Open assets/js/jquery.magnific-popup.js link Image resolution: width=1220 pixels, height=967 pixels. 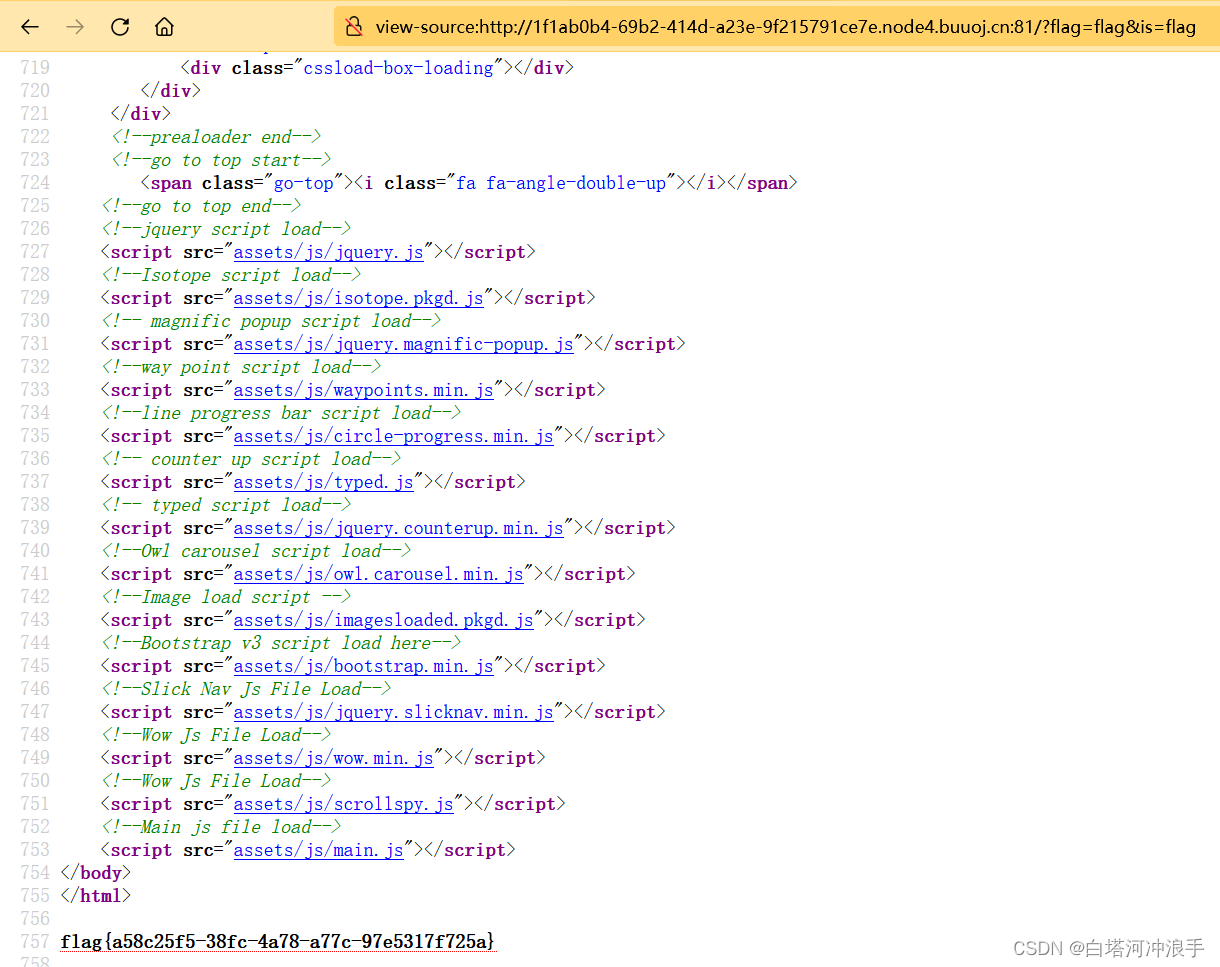point(403,344)
